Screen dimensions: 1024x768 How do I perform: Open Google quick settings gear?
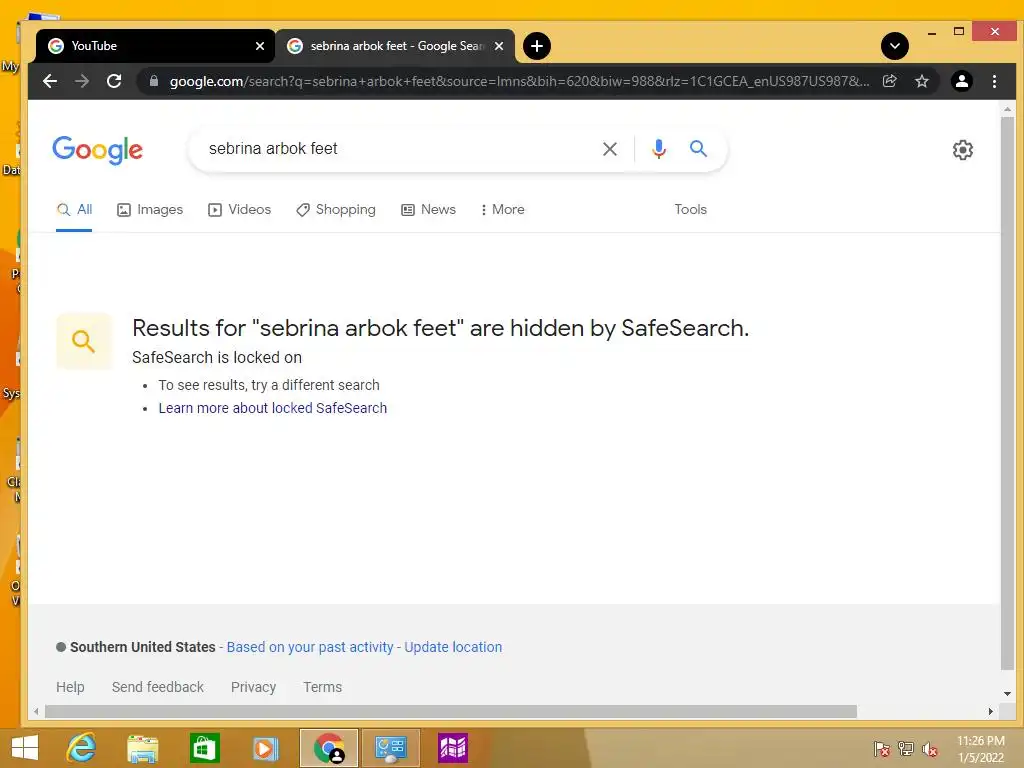(x=962, y=150)
